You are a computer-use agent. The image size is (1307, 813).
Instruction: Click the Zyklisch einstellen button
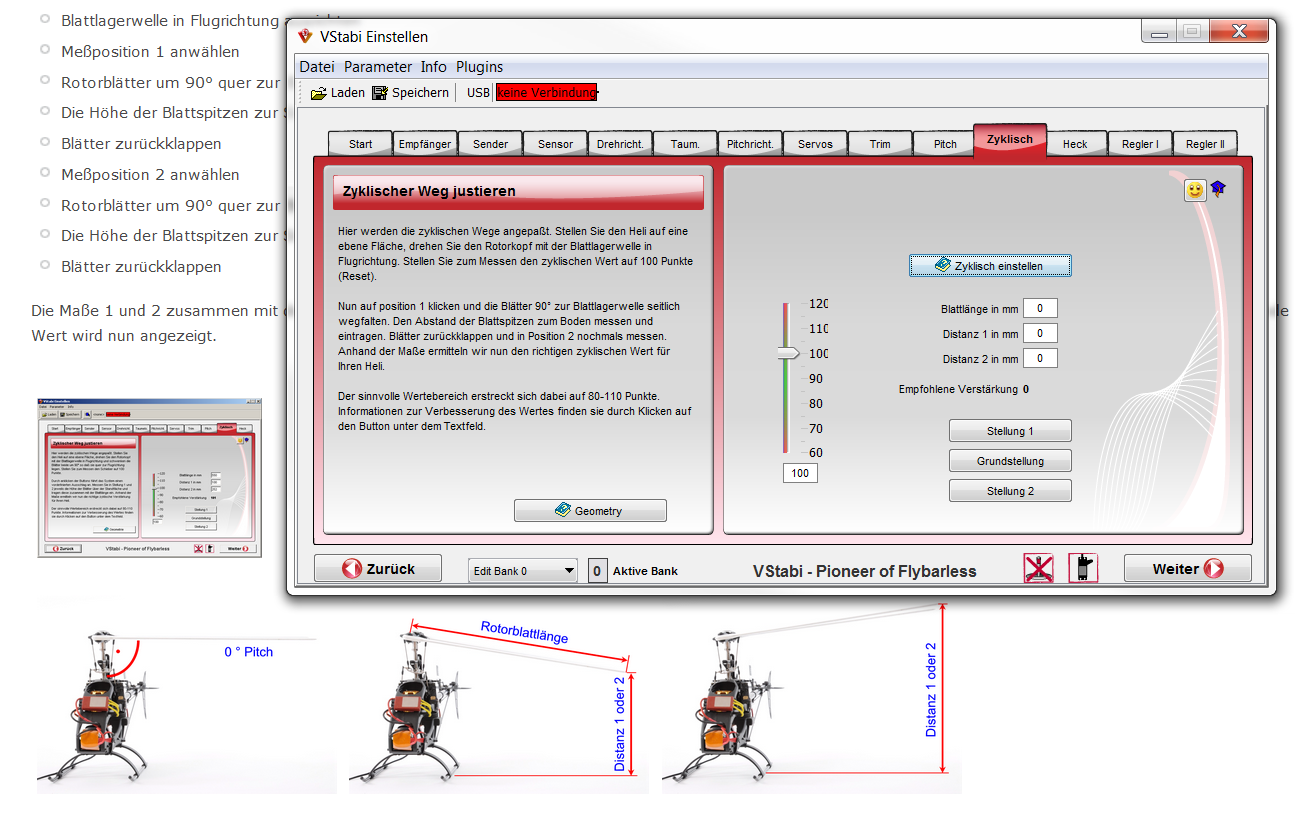click(990, 266)
